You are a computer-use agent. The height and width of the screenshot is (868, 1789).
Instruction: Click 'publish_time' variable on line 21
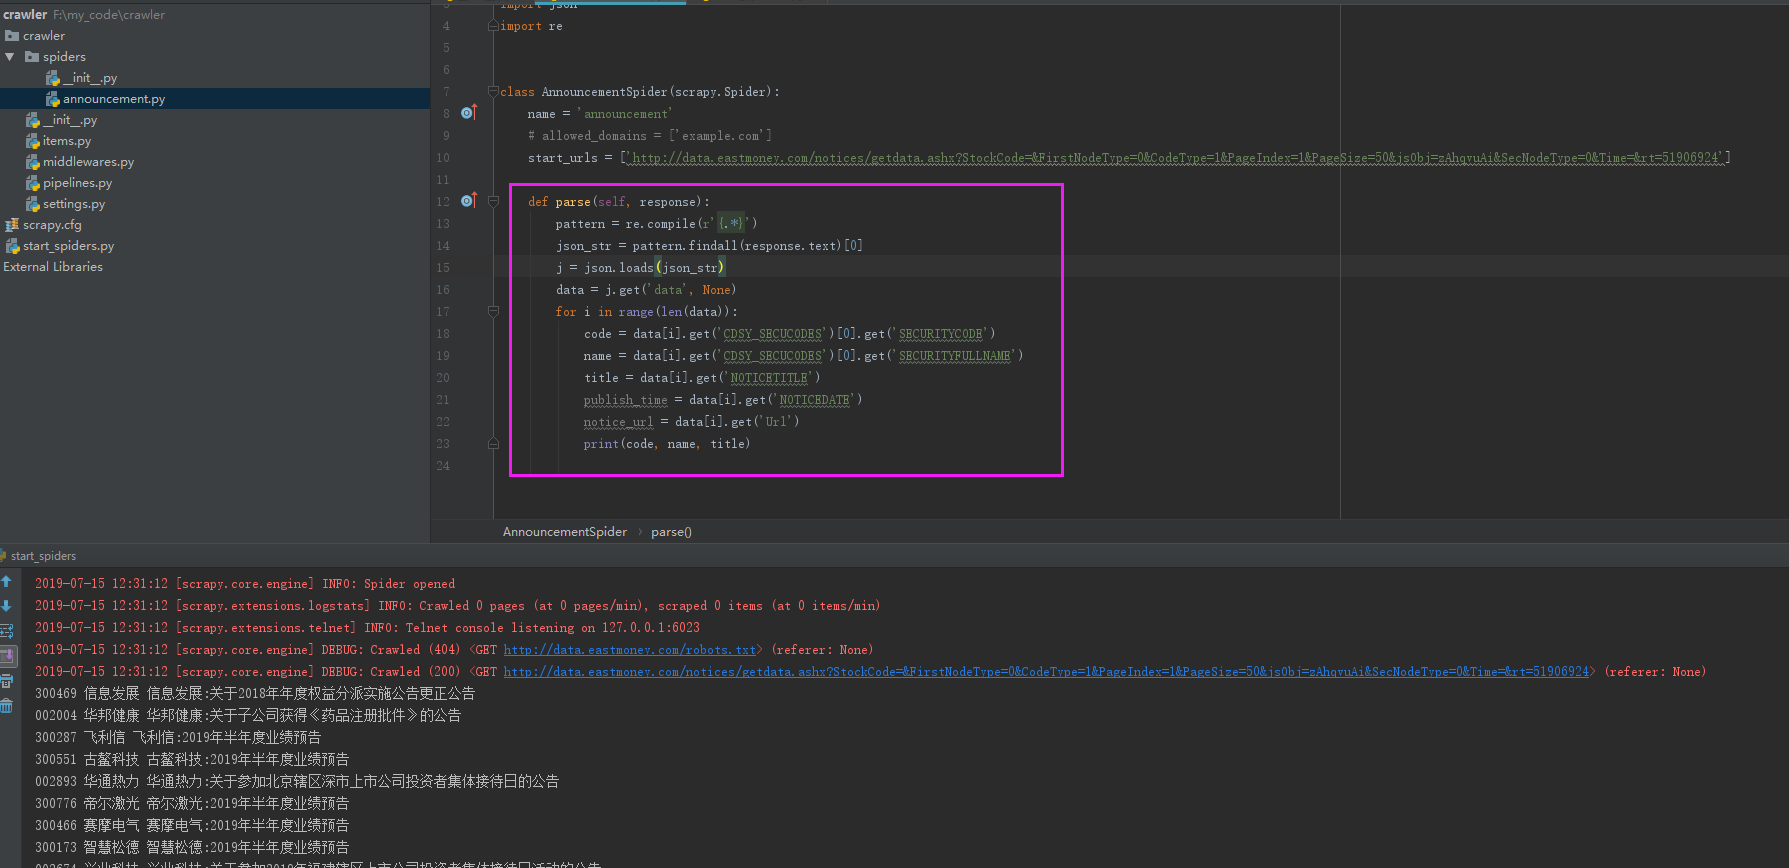tap(625, 400)
